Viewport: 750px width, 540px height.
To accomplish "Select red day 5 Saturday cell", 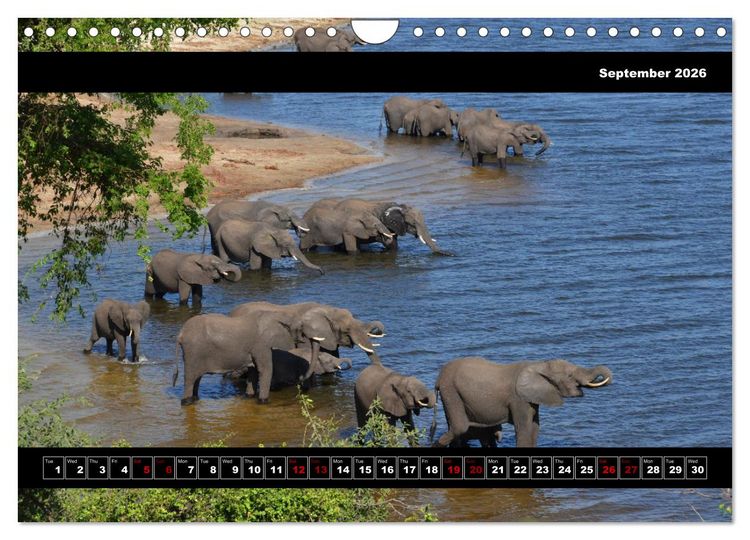I will coord(142,468).
